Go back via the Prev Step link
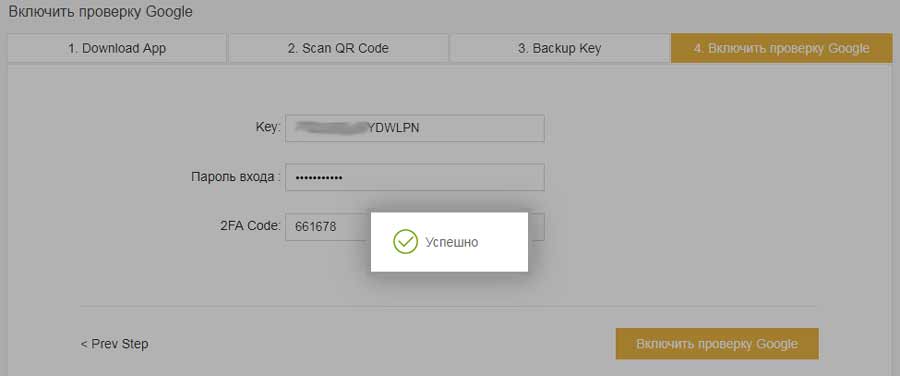 [x=114, y=344]
